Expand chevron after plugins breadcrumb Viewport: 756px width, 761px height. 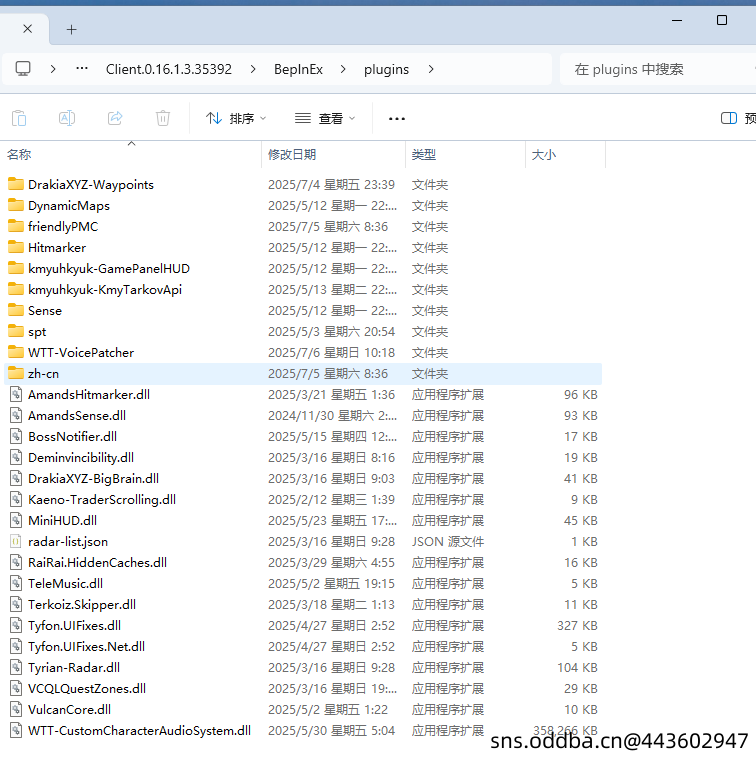click(x=430, y=69)
